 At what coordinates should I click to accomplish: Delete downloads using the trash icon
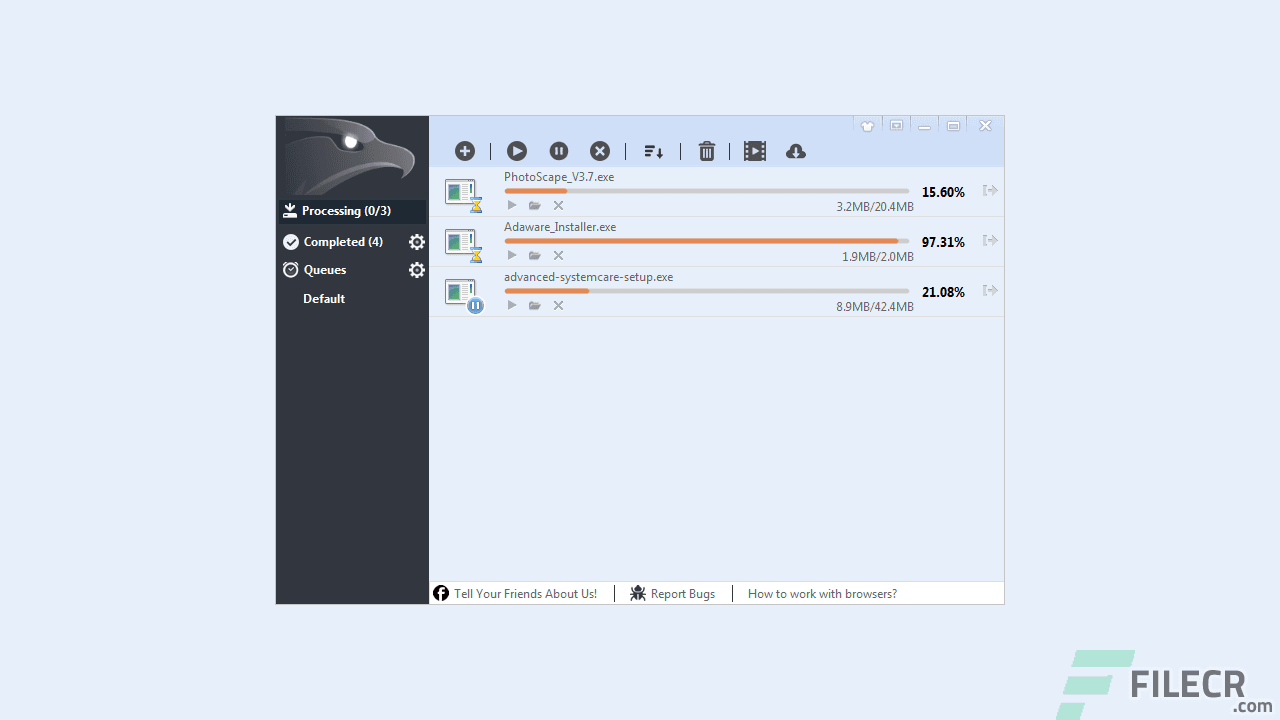point(707,151)
